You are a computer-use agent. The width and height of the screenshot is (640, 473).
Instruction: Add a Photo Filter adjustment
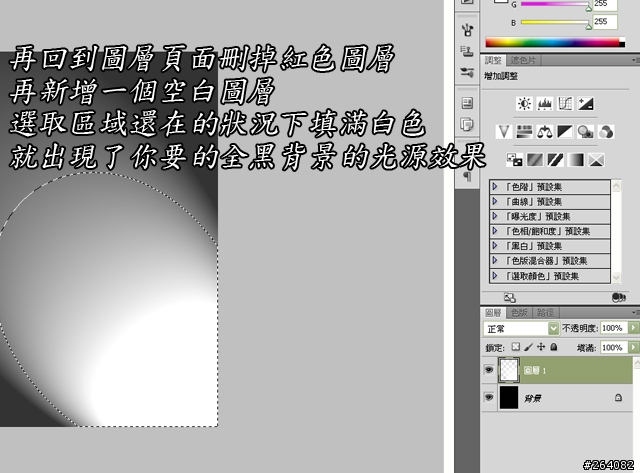pos(586,131)
